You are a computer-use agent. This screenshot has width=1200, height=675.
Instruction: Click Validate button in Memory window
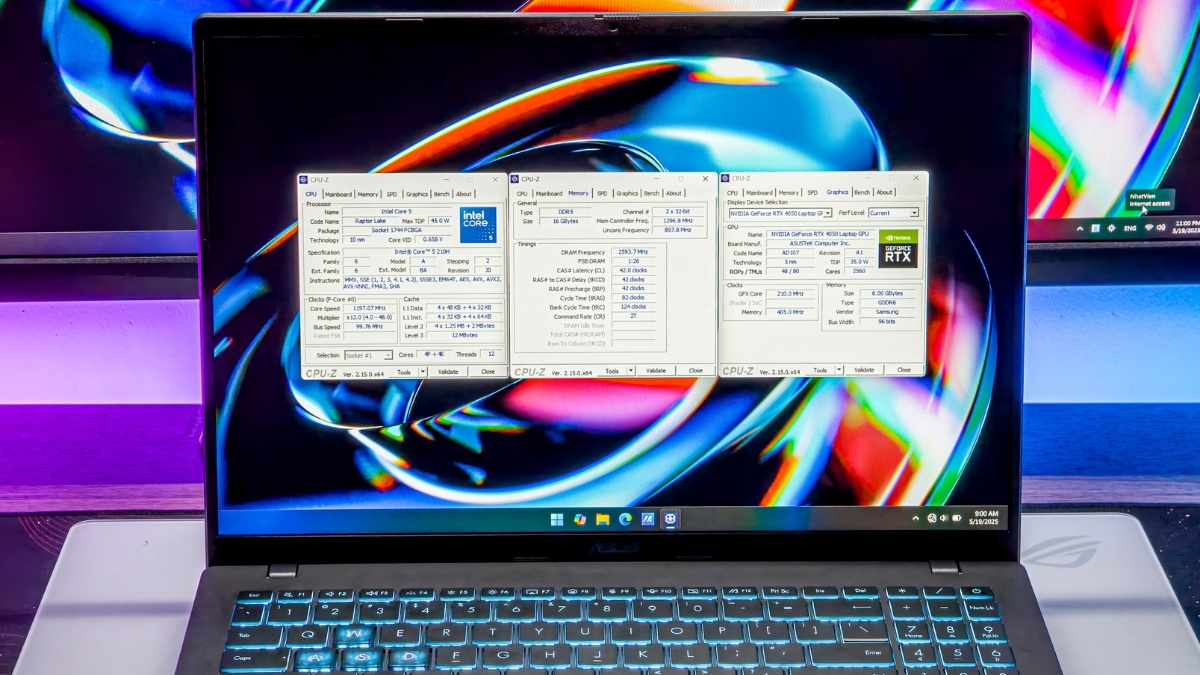[x=656, y=371]
